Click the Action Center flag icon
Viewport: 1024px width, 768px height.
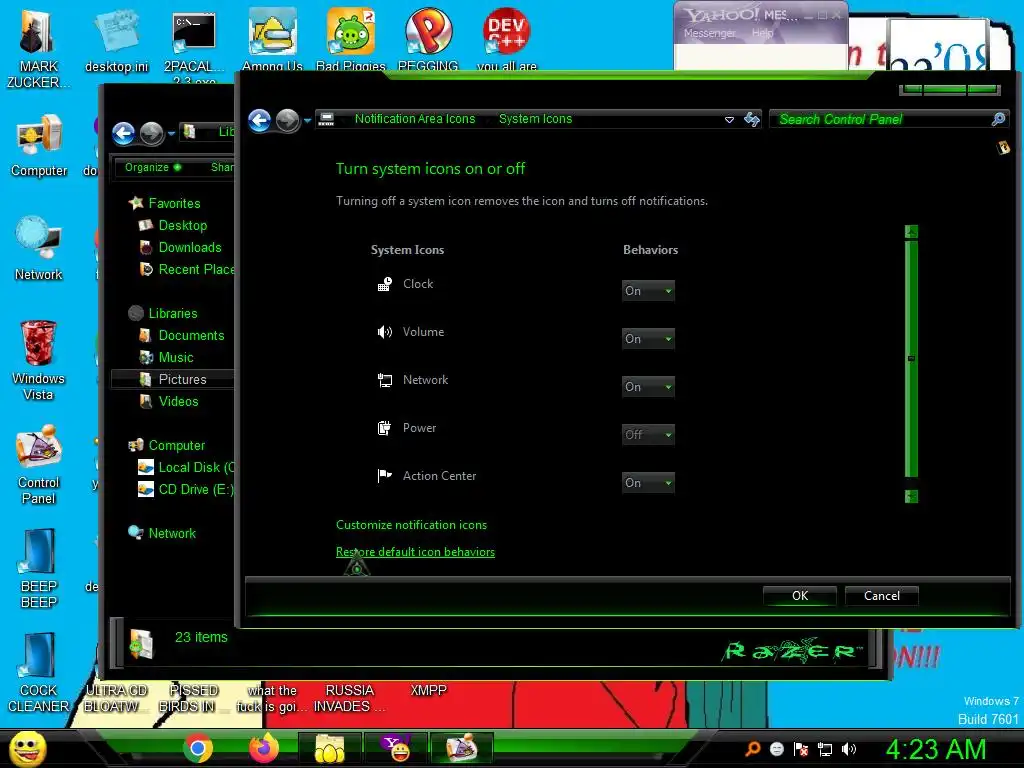tap(385, 476)
